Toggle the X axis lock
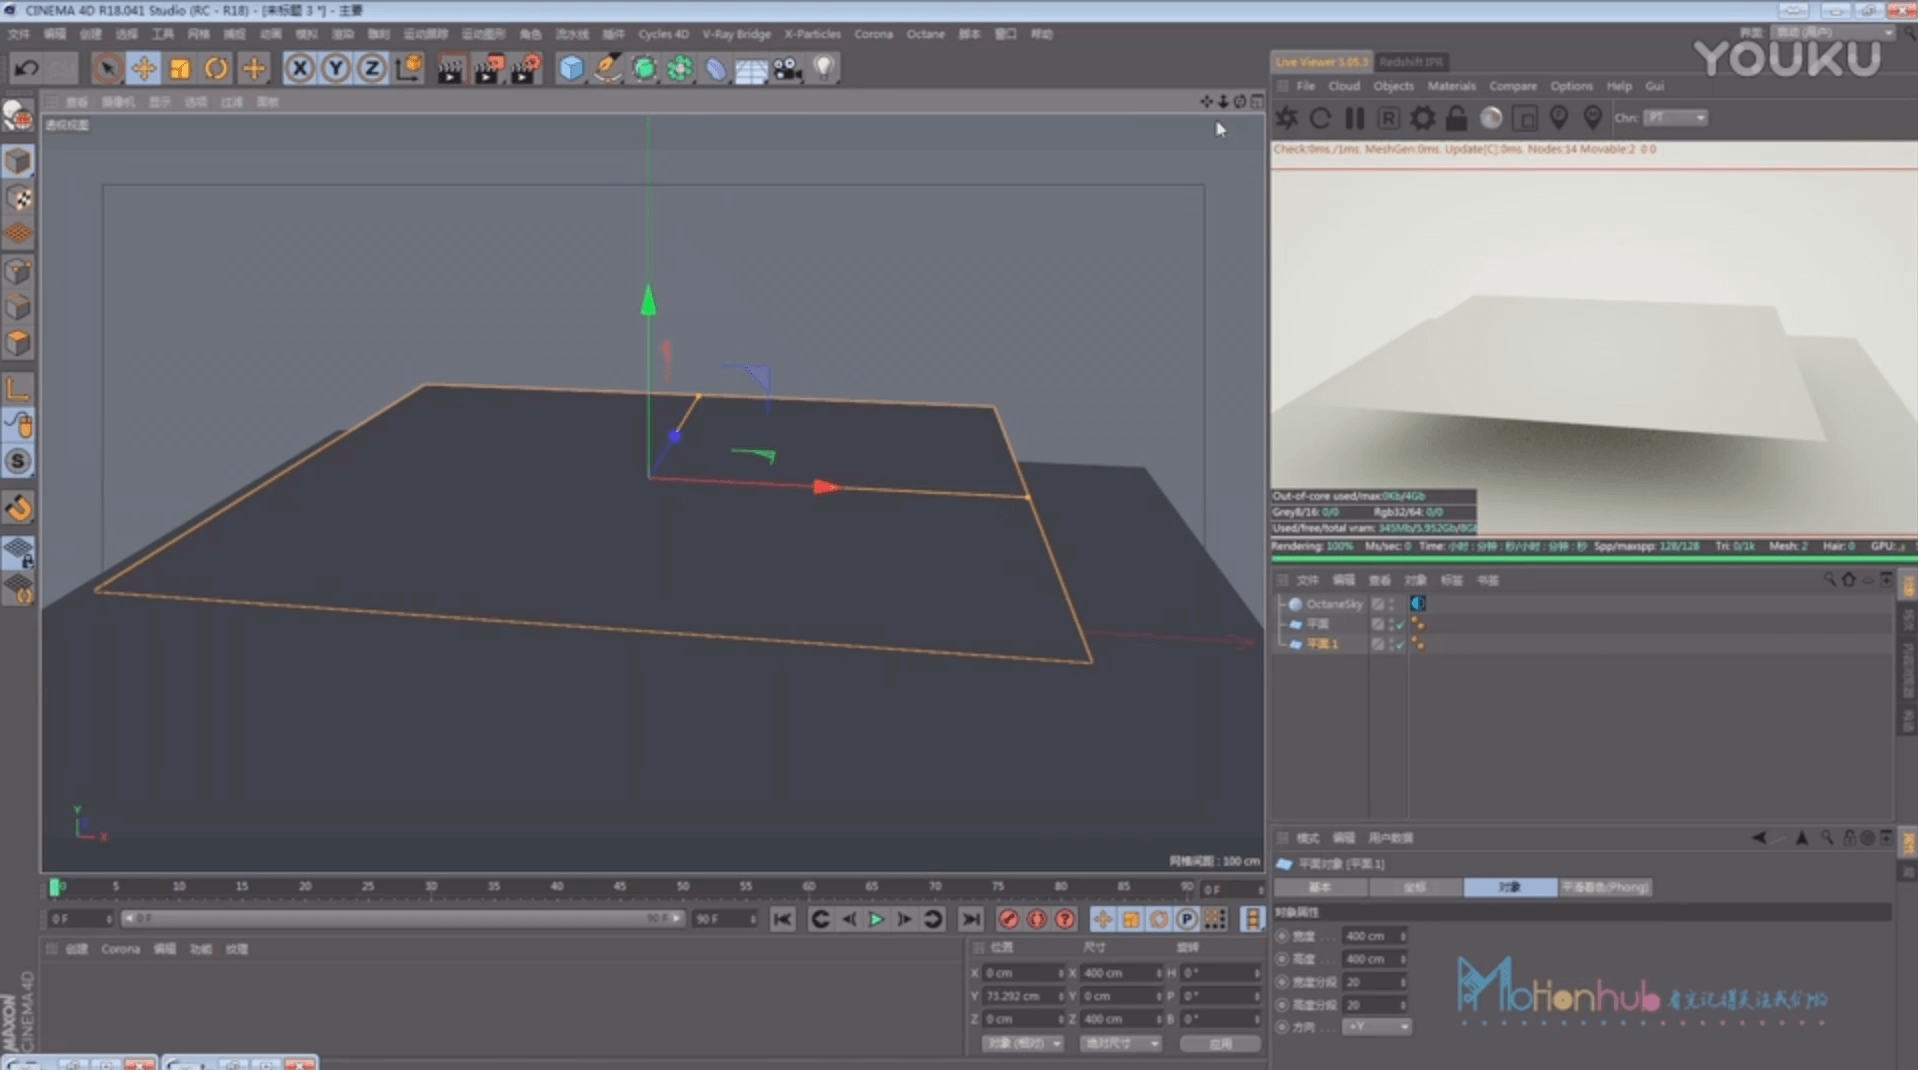 (299, 68)
